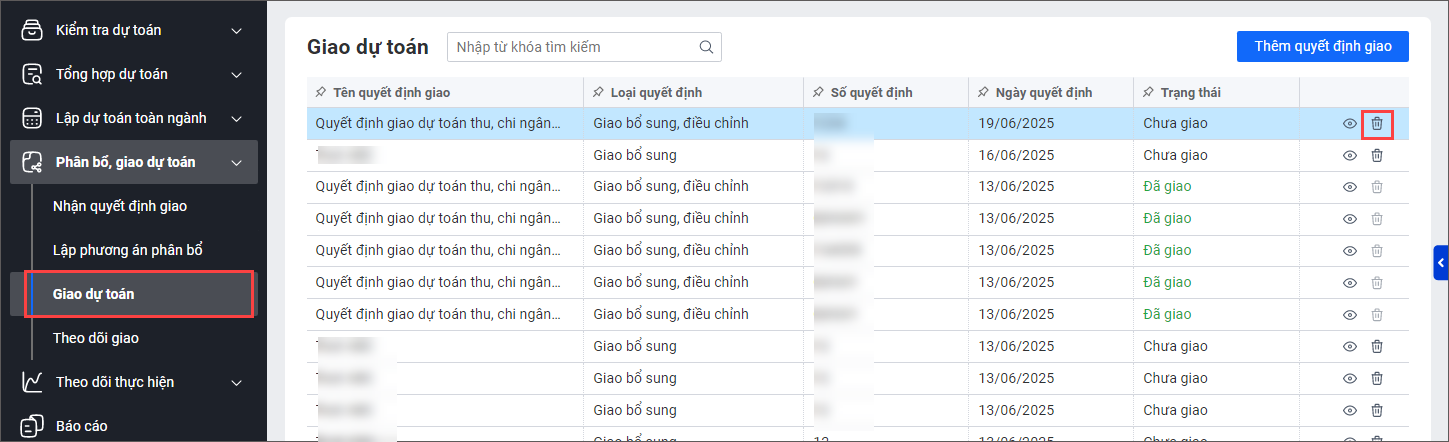Screen dimensions: 1449x442
Task: Expand the Theo dõi thực hiện chevron
Action: 237,382
